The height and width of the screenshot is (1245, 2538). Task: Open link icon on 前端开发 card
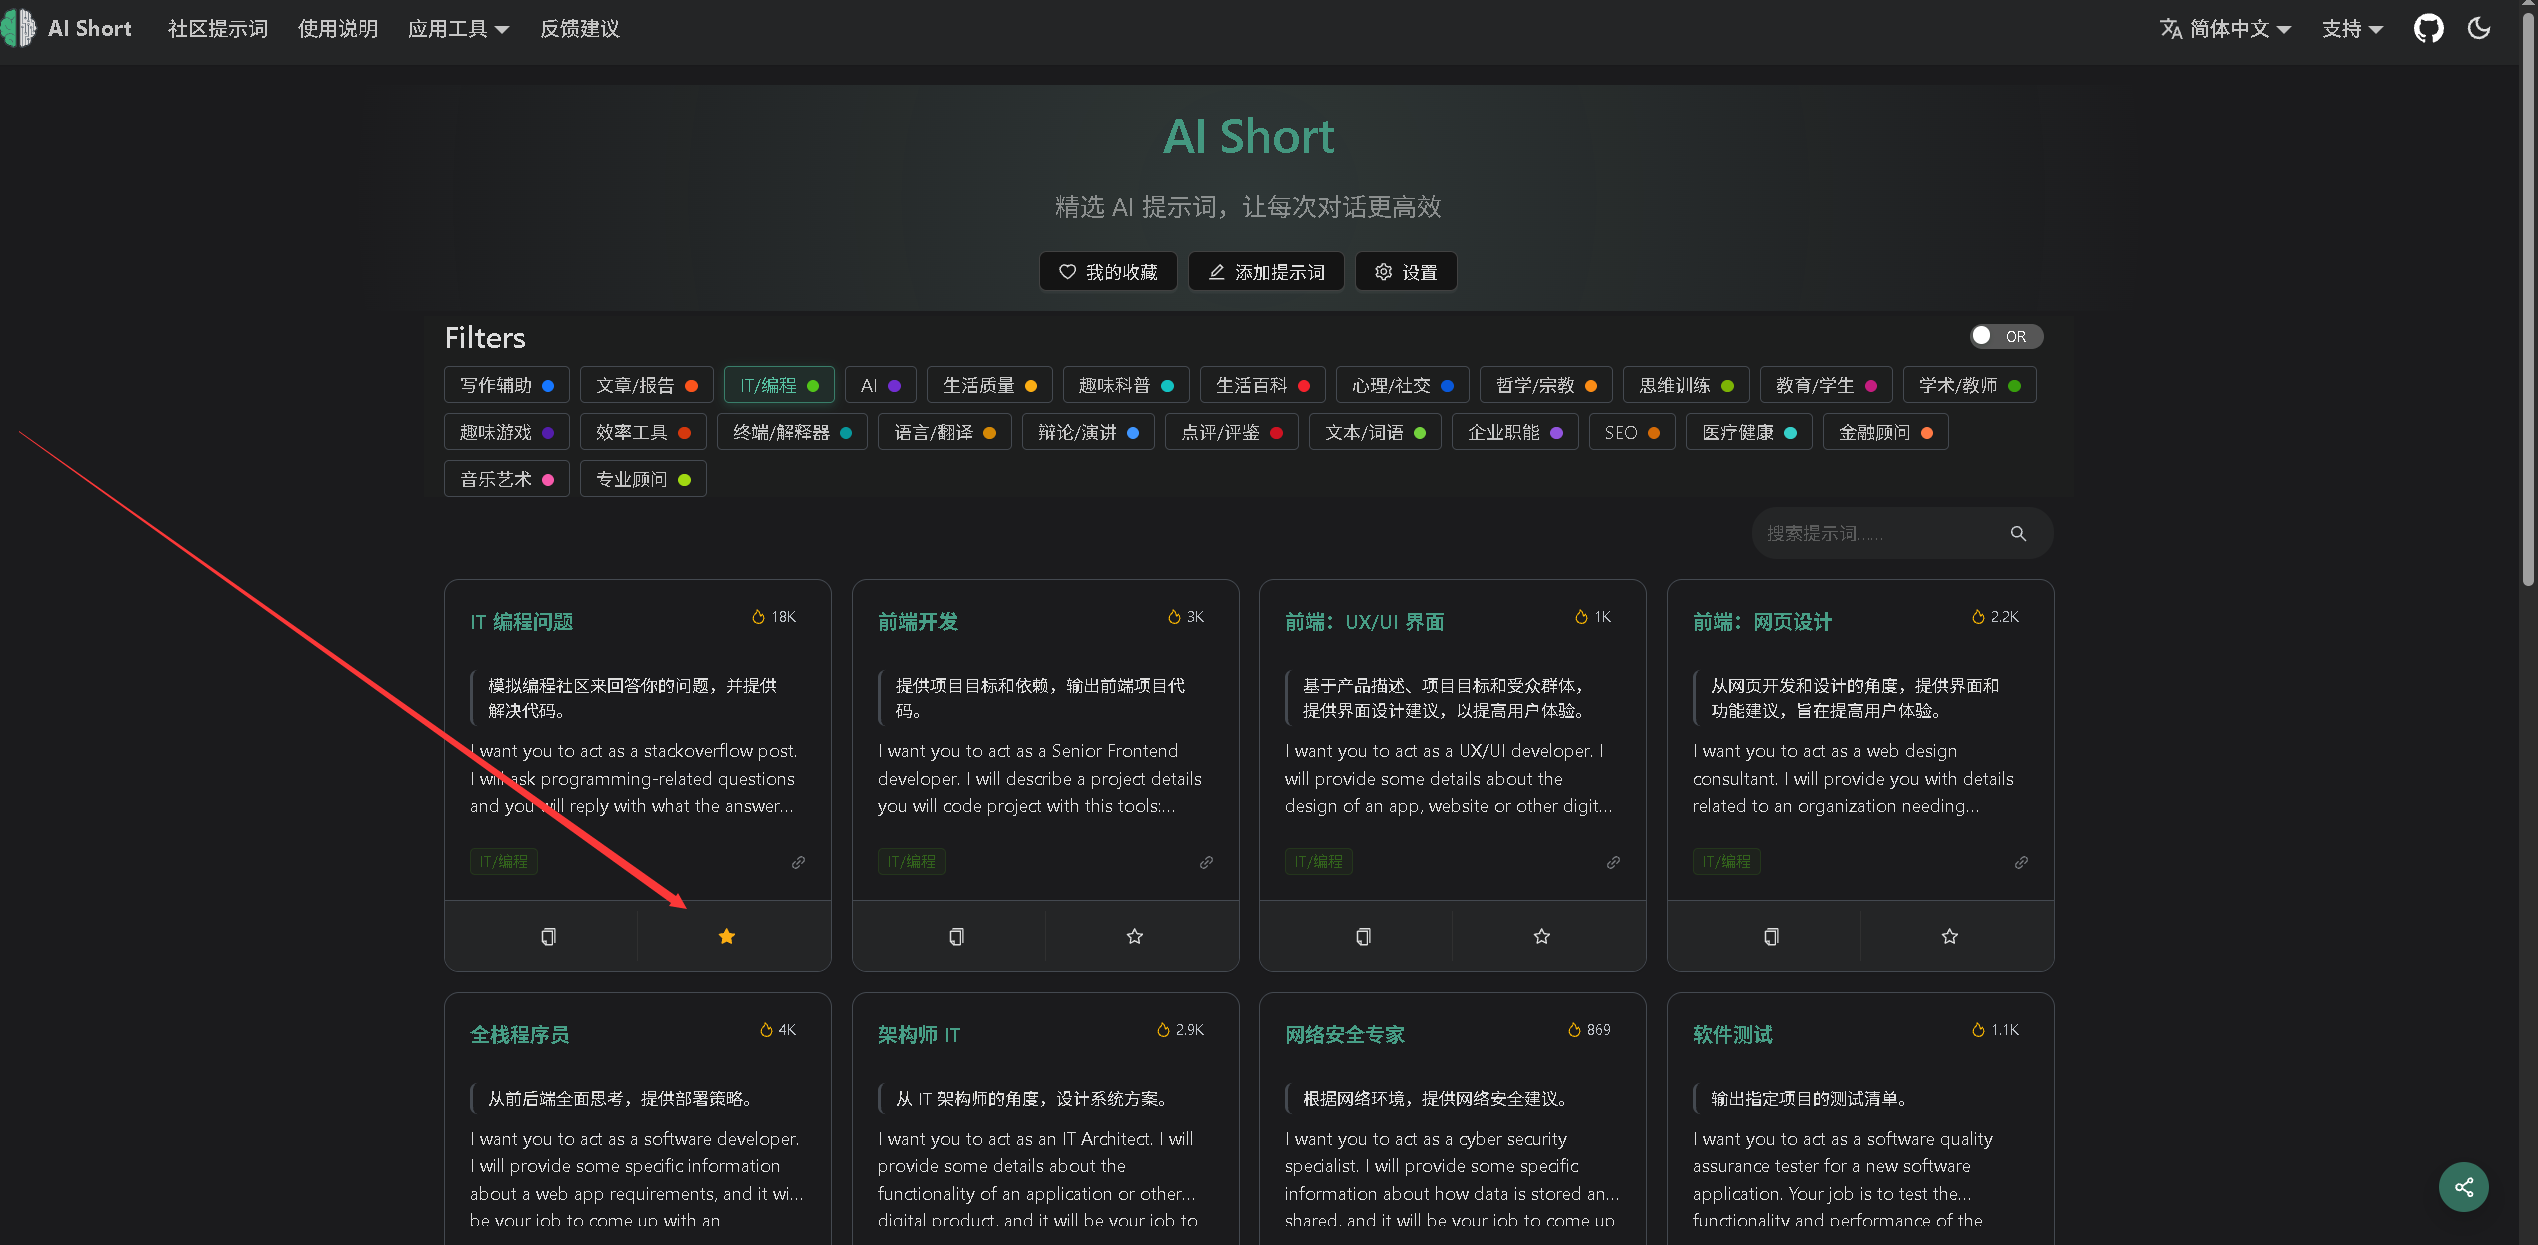pyautogui.click(x=1206, y=862)
